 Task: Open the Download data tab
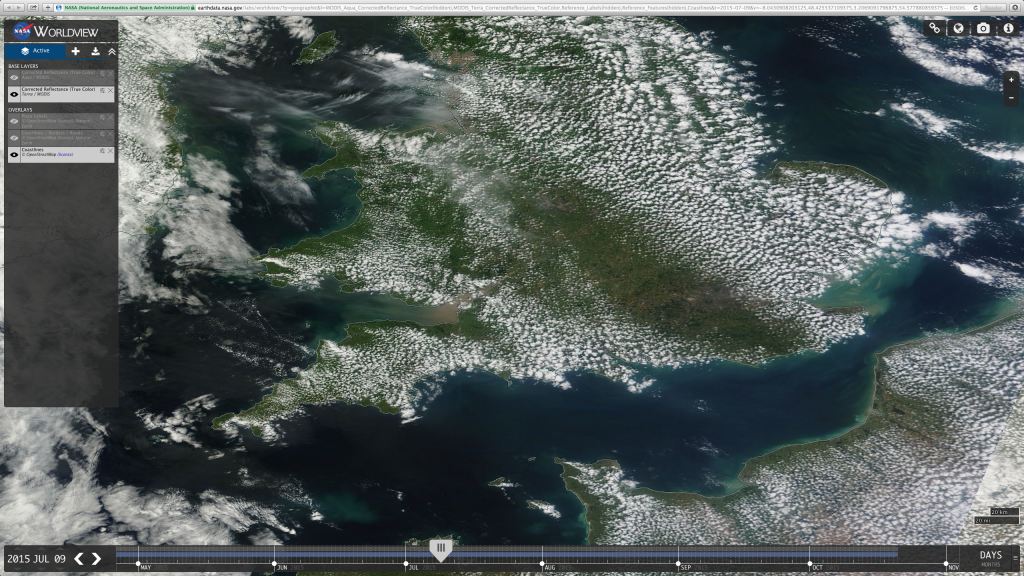pos(95,51)
